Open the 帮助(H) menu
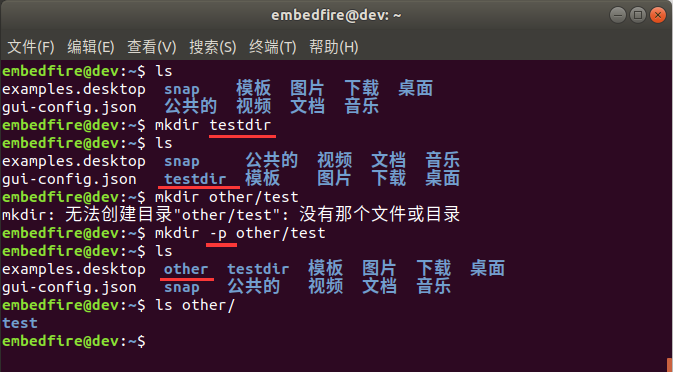Viewport: 673px width, 372px height. (x=333, y=47)
